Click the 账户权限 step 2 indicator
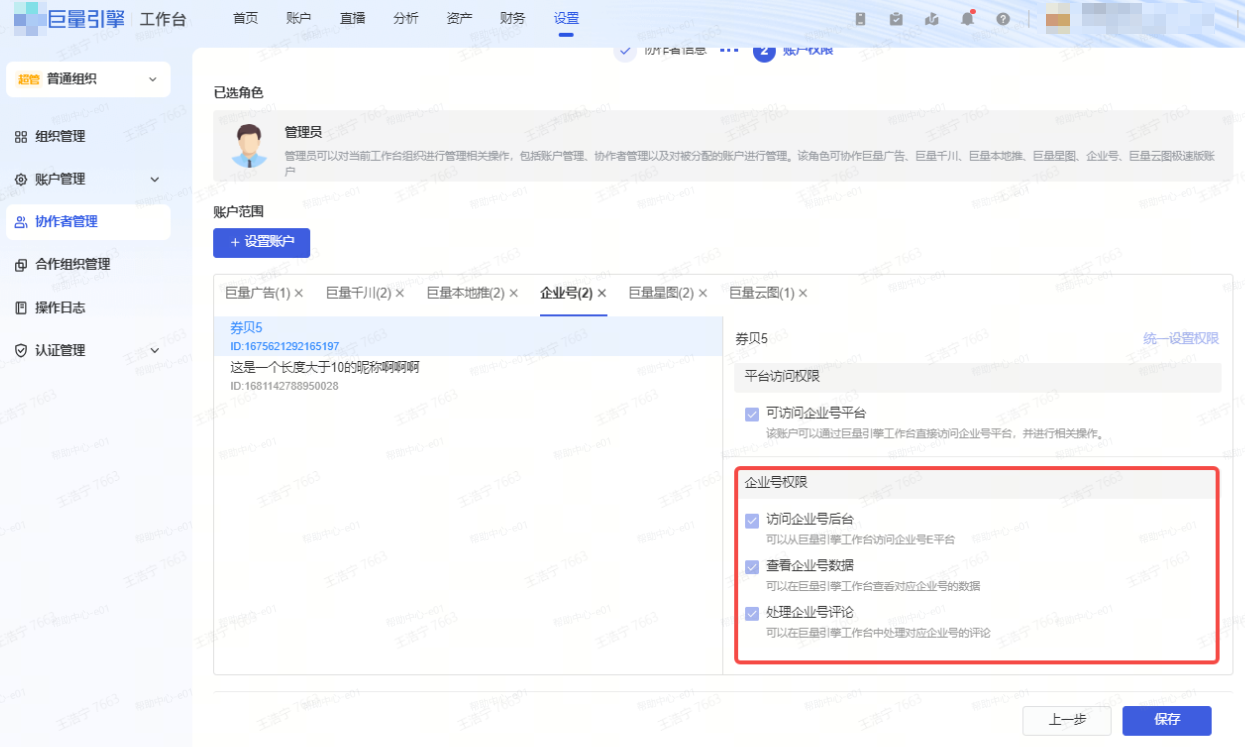The height and width of the screenshot is (747, 1245). pos(793,49)
